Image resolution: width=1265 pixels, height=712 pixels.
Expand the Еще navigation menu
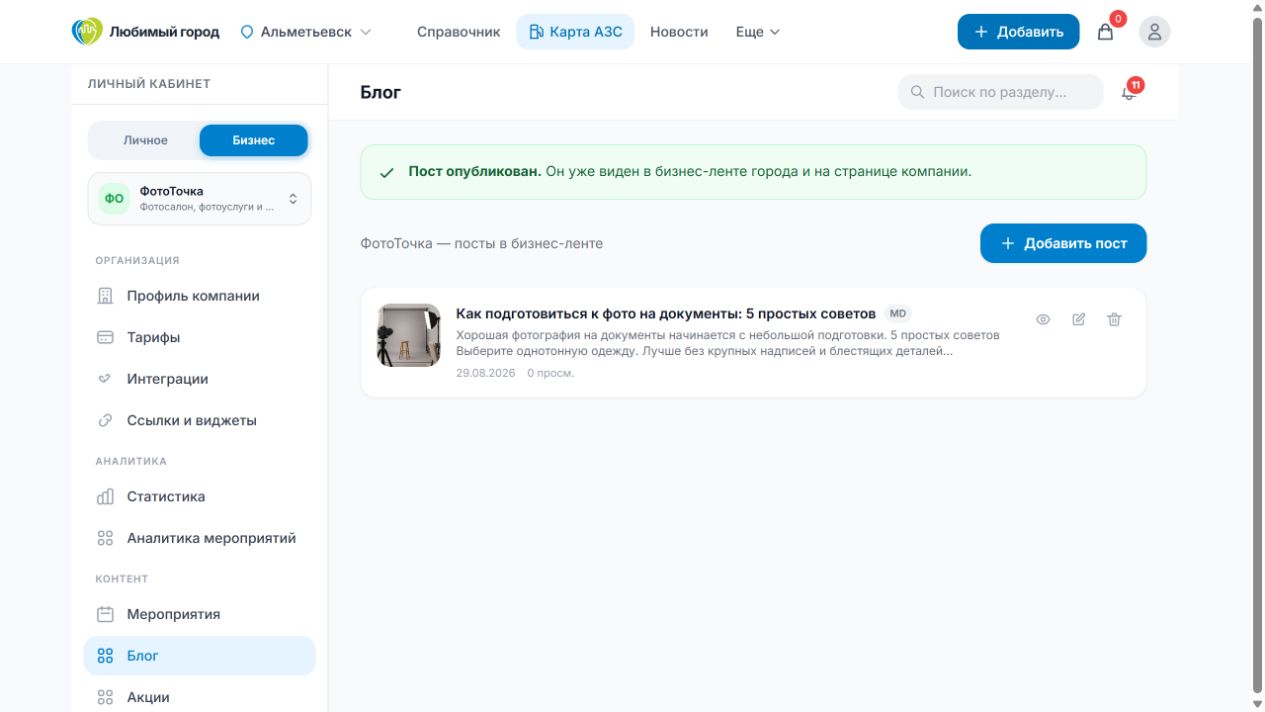(x=758, y=32)
